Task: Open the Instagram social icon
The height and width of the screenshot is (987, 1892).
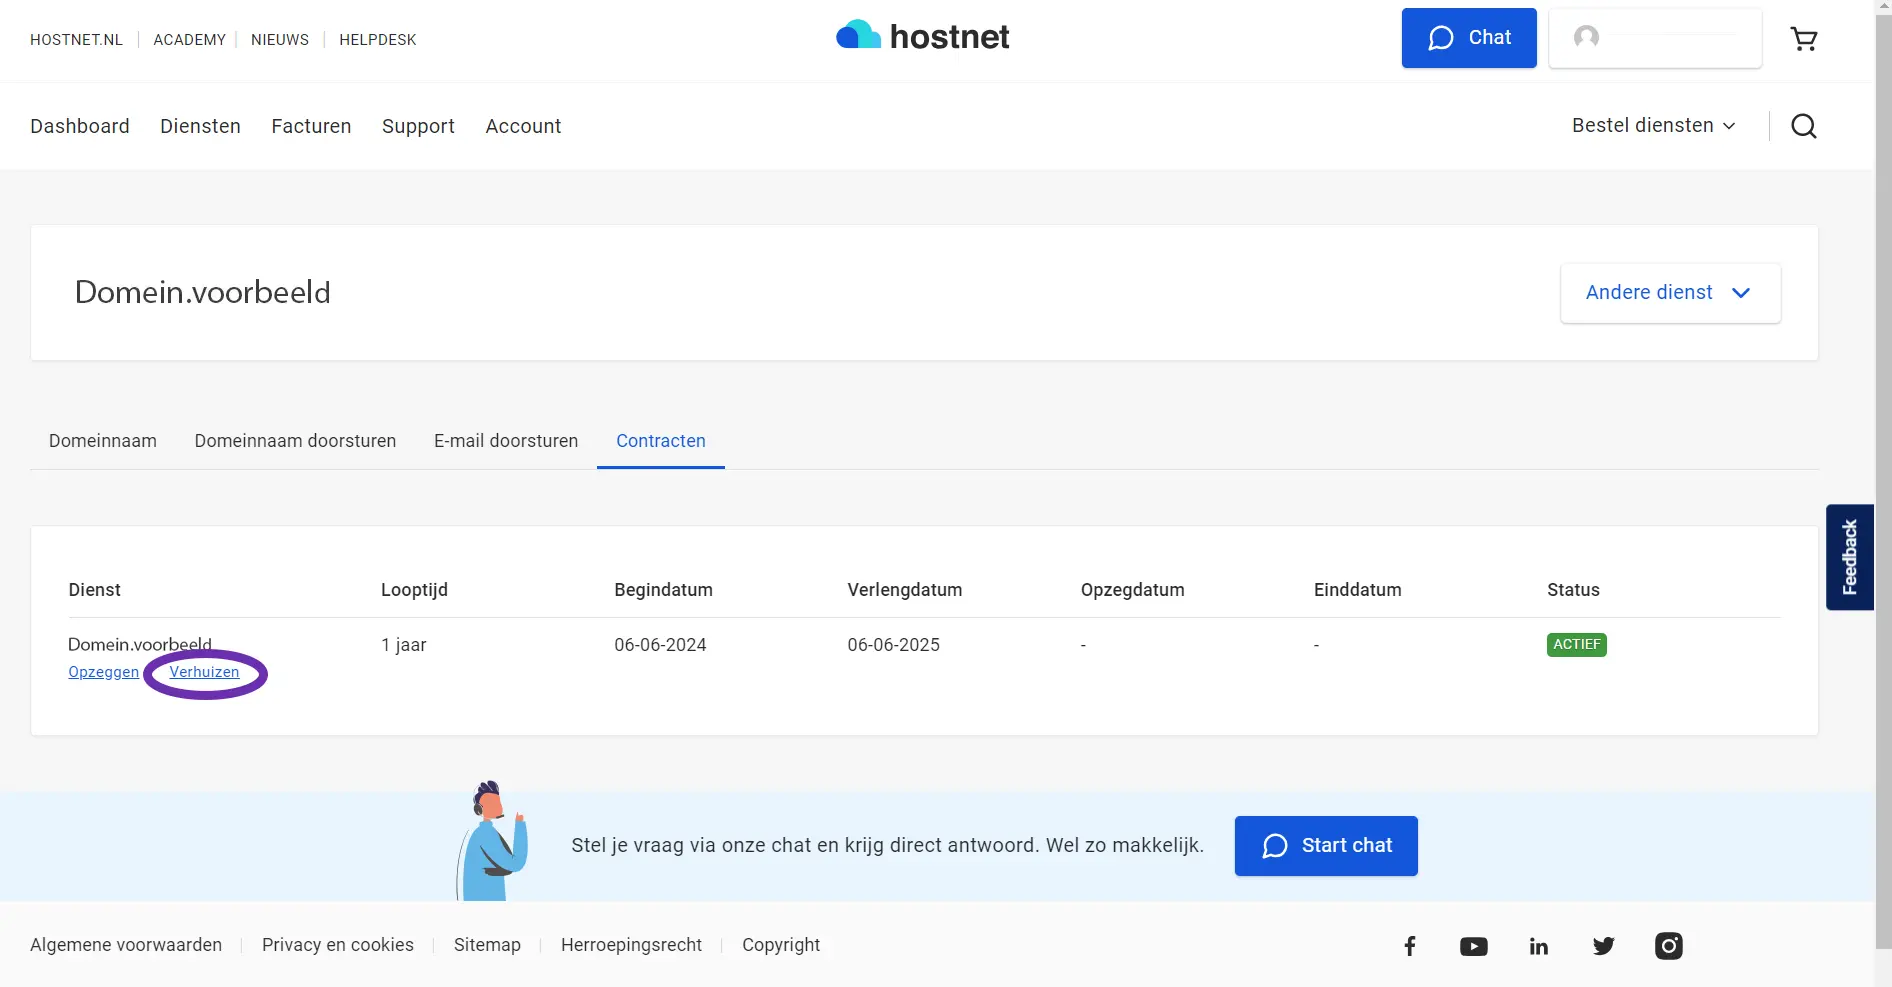Action: click(x=1669, y=946)
